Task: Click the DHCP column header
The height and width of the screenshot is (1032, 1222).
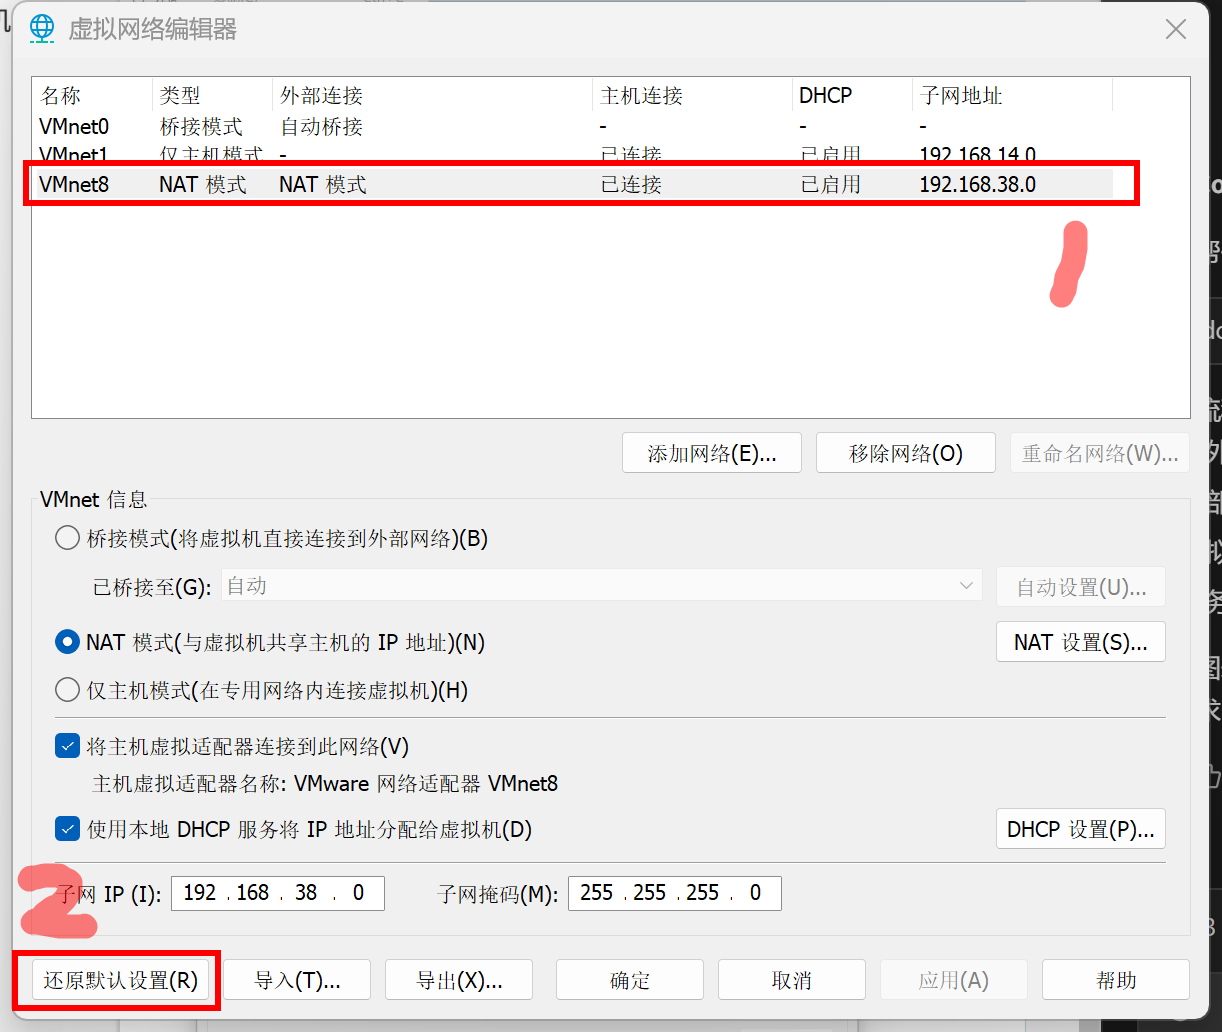Action: point(852,96)
